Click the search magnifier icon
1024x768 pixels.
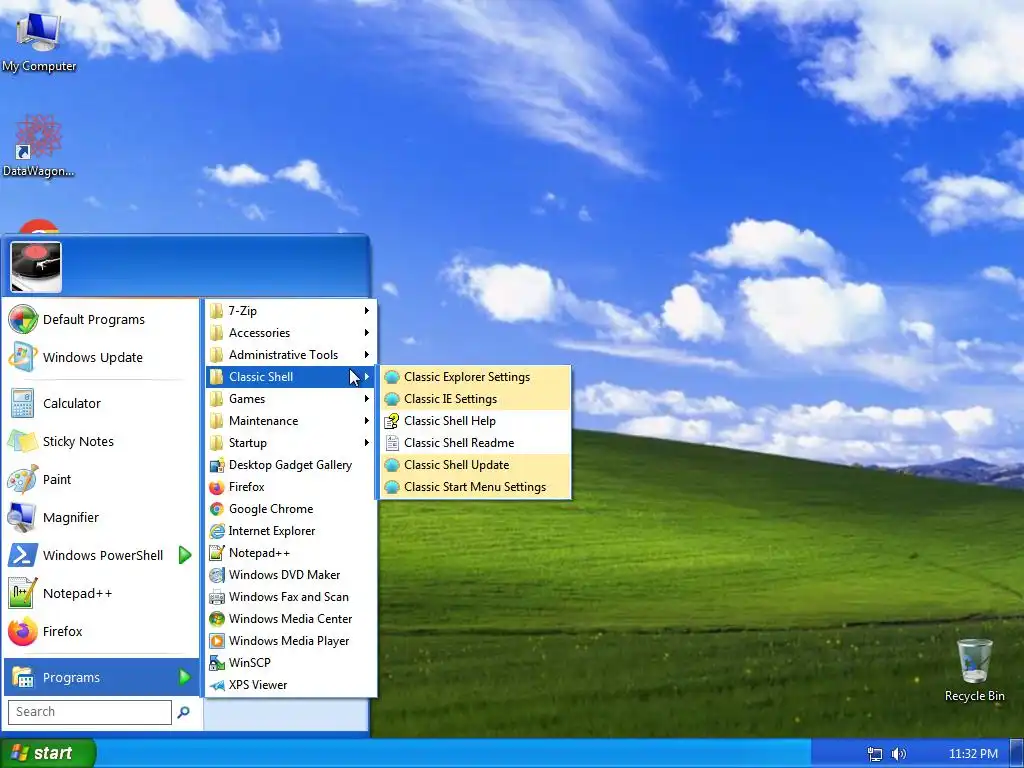click(184, 712)
